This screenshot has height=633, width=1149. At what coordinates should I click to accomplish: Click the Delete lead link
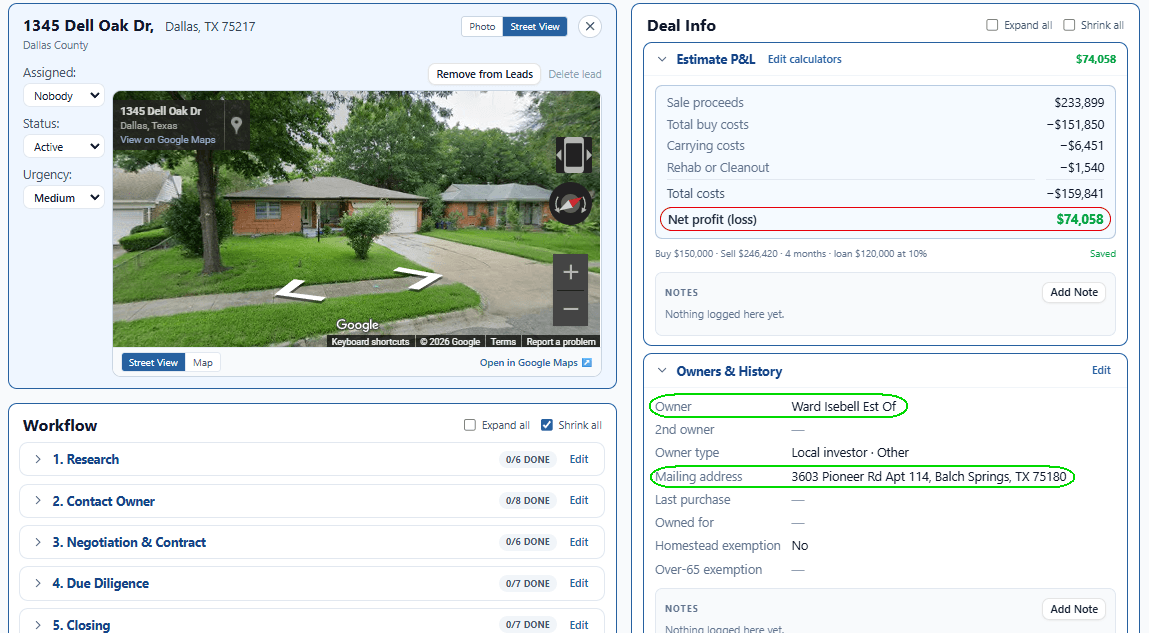[x=574, y=74]
